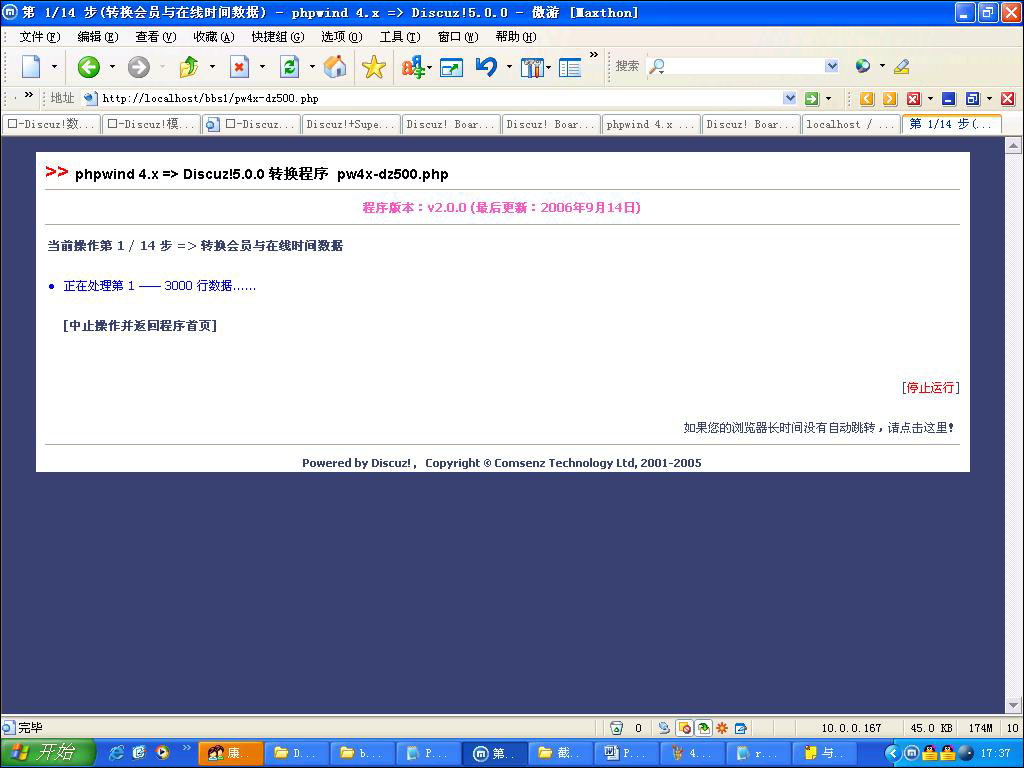Click the fullscreen window icon in toolbar
Screen dimensions: 1024x768
click(451, 67)
